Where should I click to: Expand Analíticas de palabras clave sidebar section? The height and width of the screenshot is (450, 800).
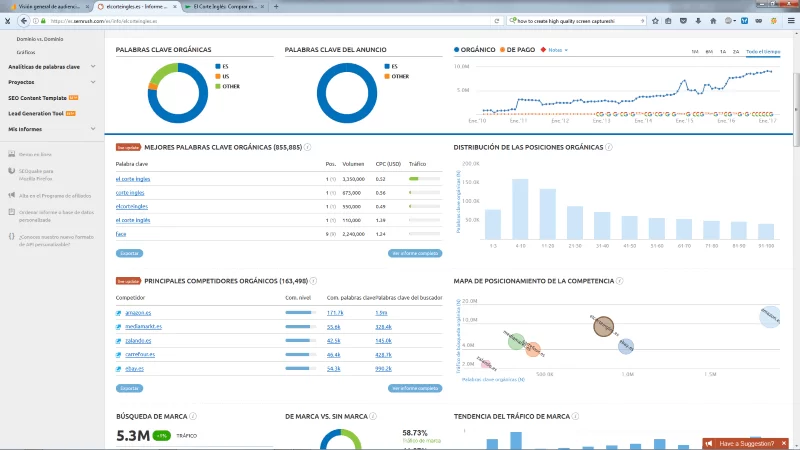93,66
